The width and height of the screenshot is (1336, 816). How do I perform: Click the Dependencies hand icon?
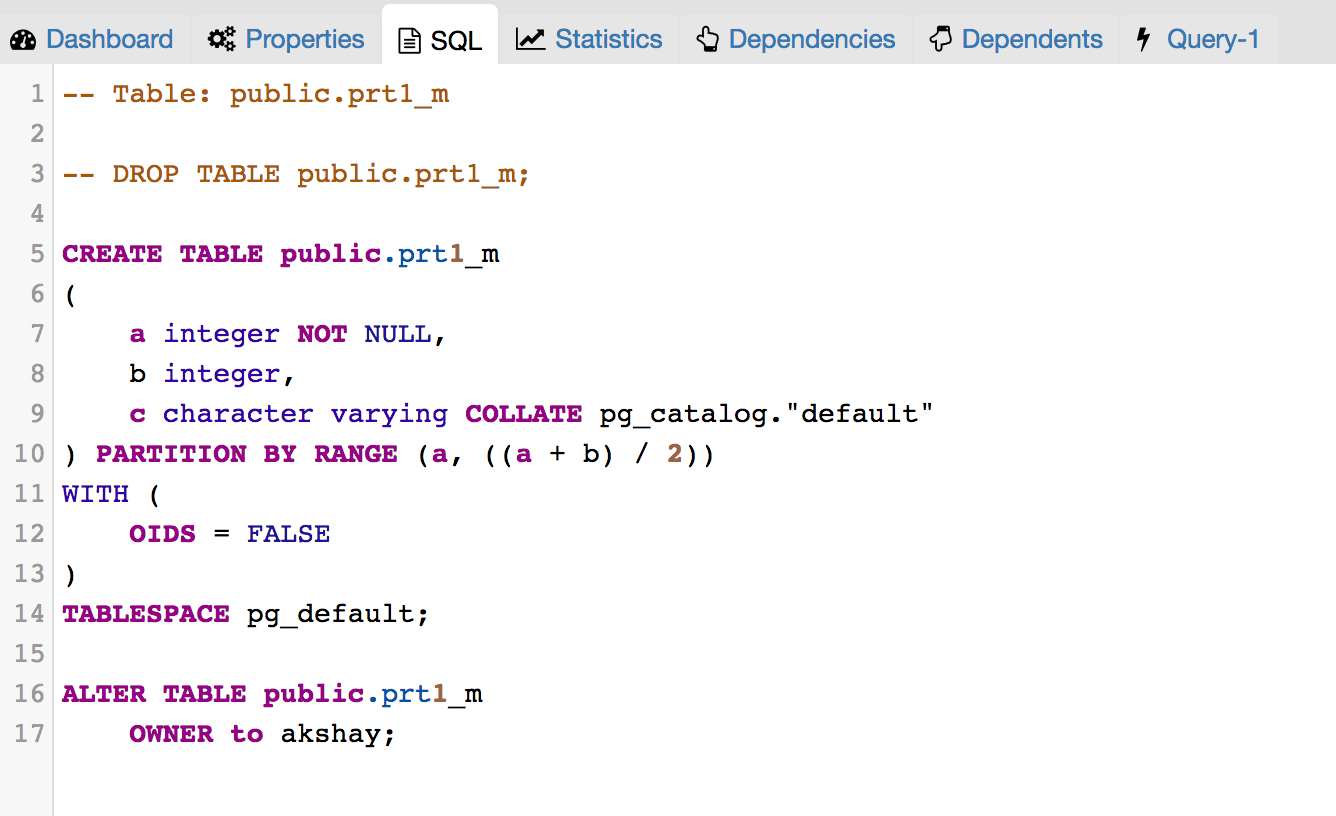(x=708, y=40)
